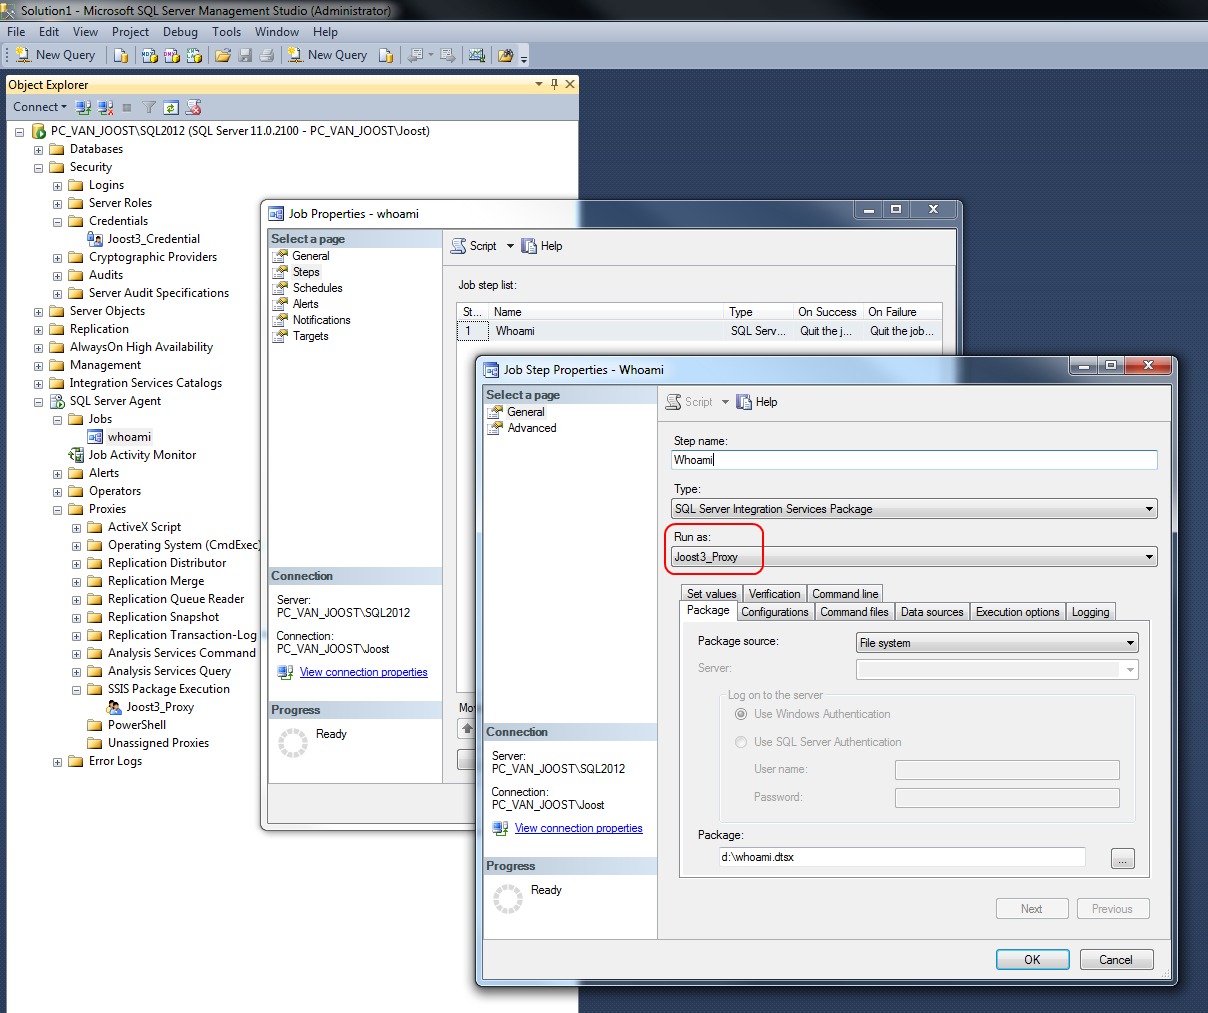Select the whoami job under SQL Server Agent
This screenshot has height=1013, width=1208.
click(128, 436)
